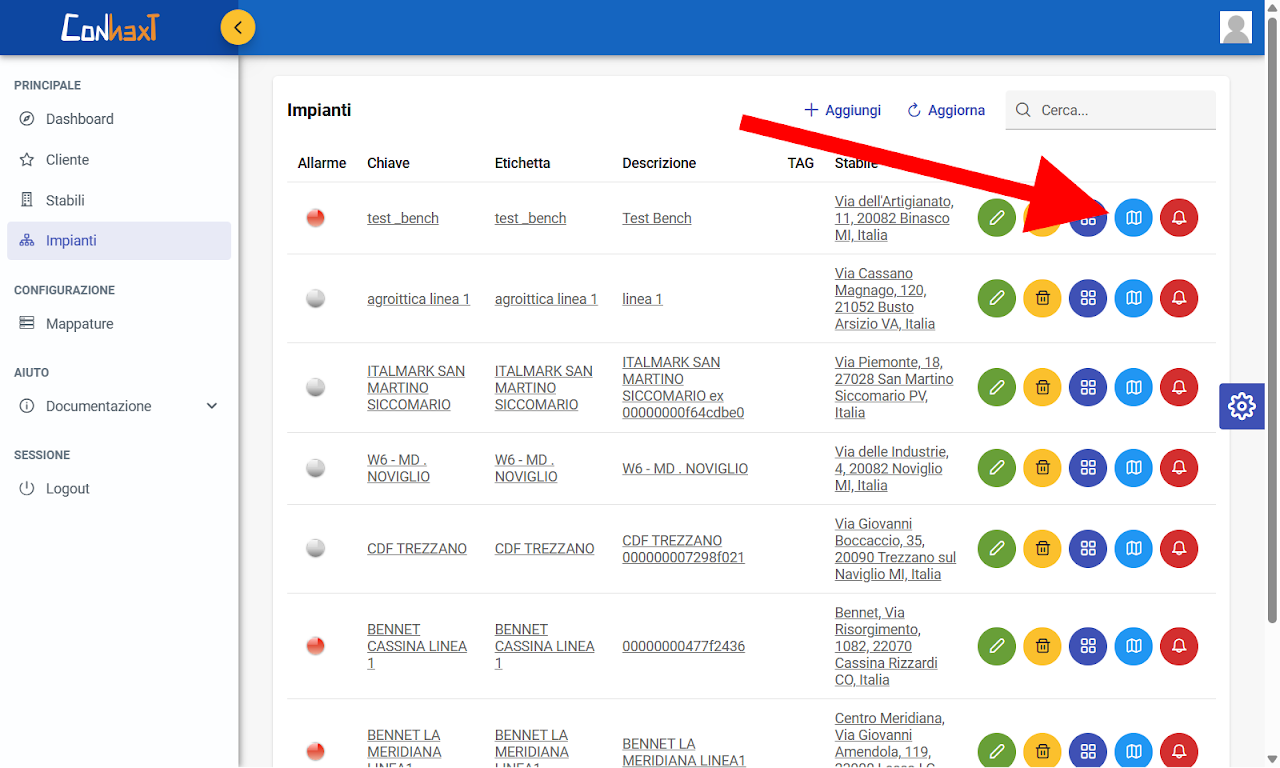
Task: Click red alarm indicator for test_bench
Action: coord(316,218)
